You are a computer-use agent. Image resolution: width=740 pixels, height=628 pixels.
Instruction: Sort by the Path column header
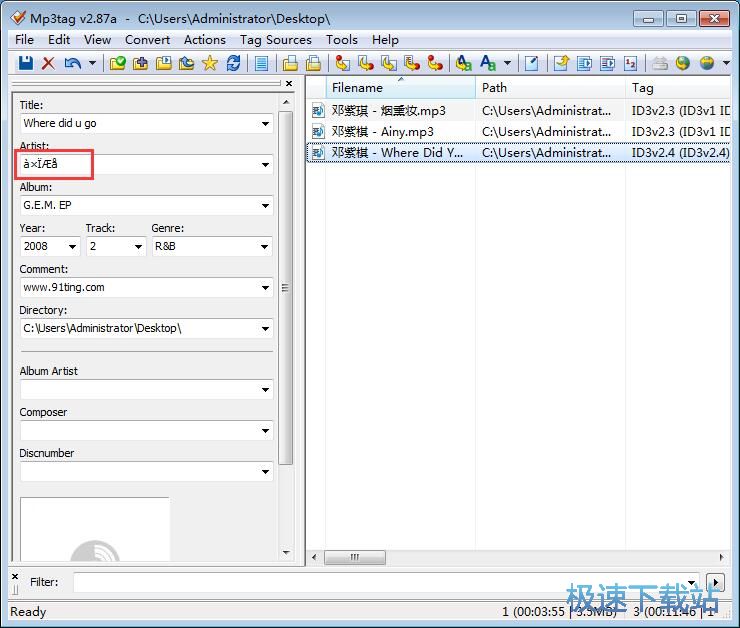[x=550, y=88]
